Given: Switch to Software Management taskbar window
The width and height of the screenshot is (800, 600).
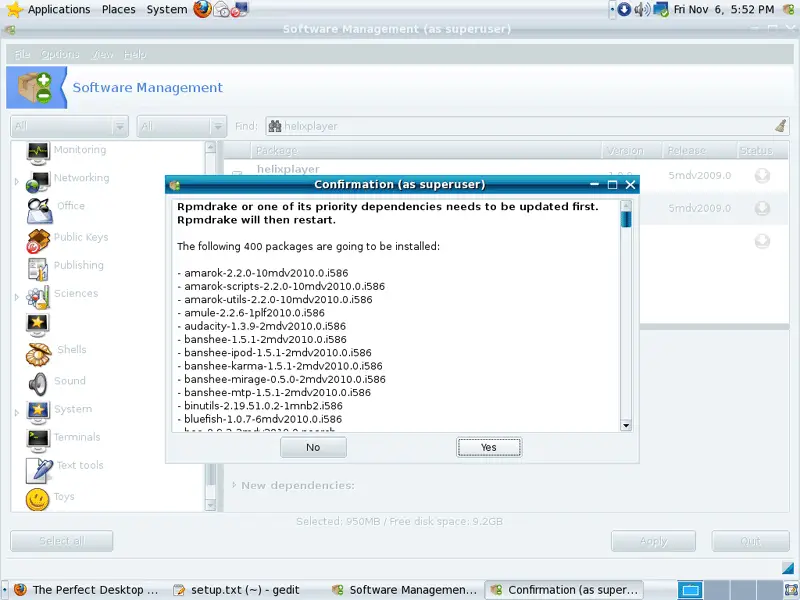Looking at the screenshot, I should pos(405,590).
